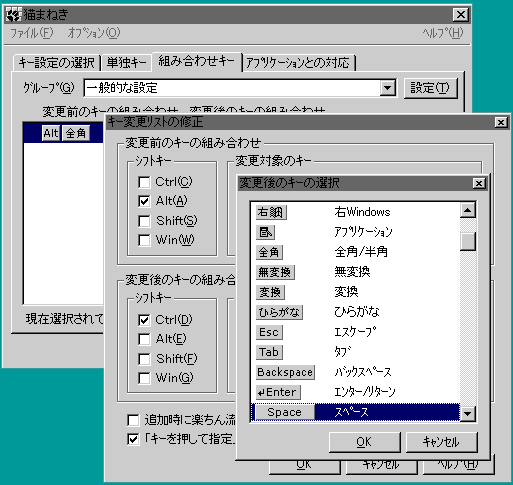This screenshot has width=513, height=485.
Task: Uncheck the Alt(A) checkbox
Action: pos(144,201)
